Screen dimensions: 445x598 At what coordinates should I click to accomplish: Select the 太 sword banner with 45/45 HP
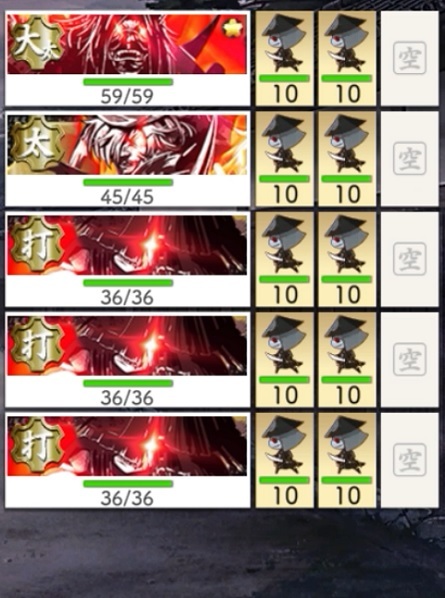(x=127, y=159)
